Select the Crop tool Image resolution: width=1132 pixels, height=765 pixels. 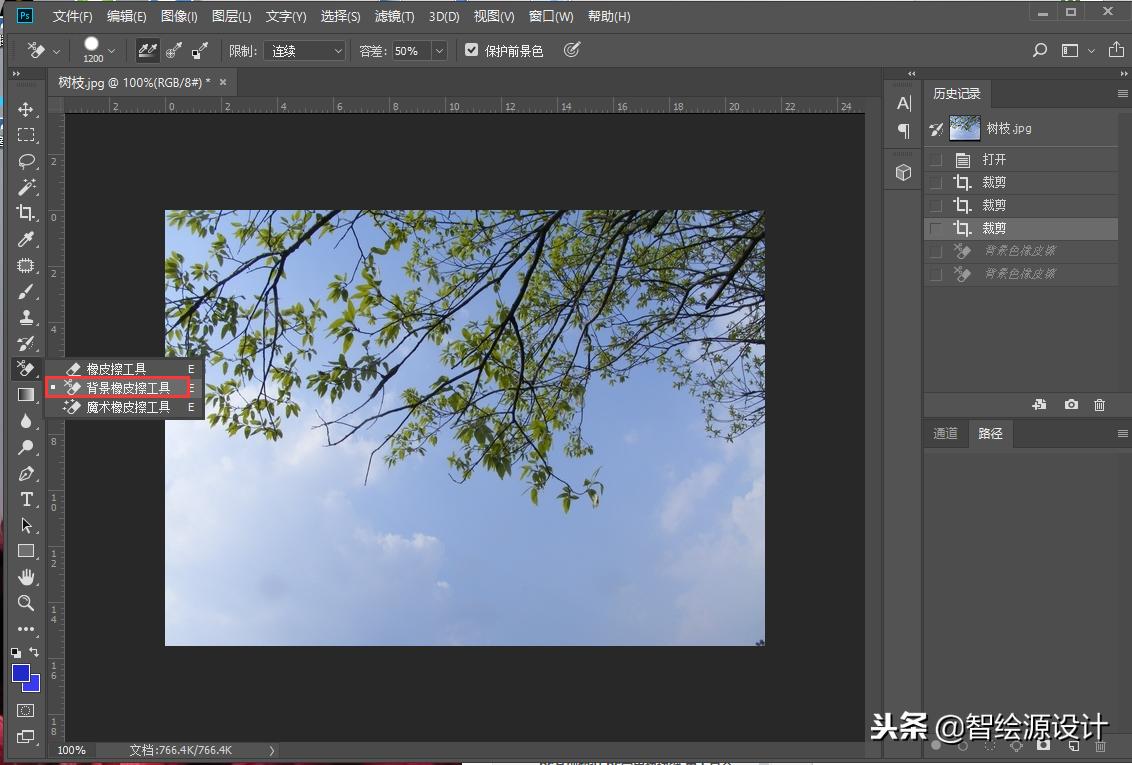tap(26, 213)
